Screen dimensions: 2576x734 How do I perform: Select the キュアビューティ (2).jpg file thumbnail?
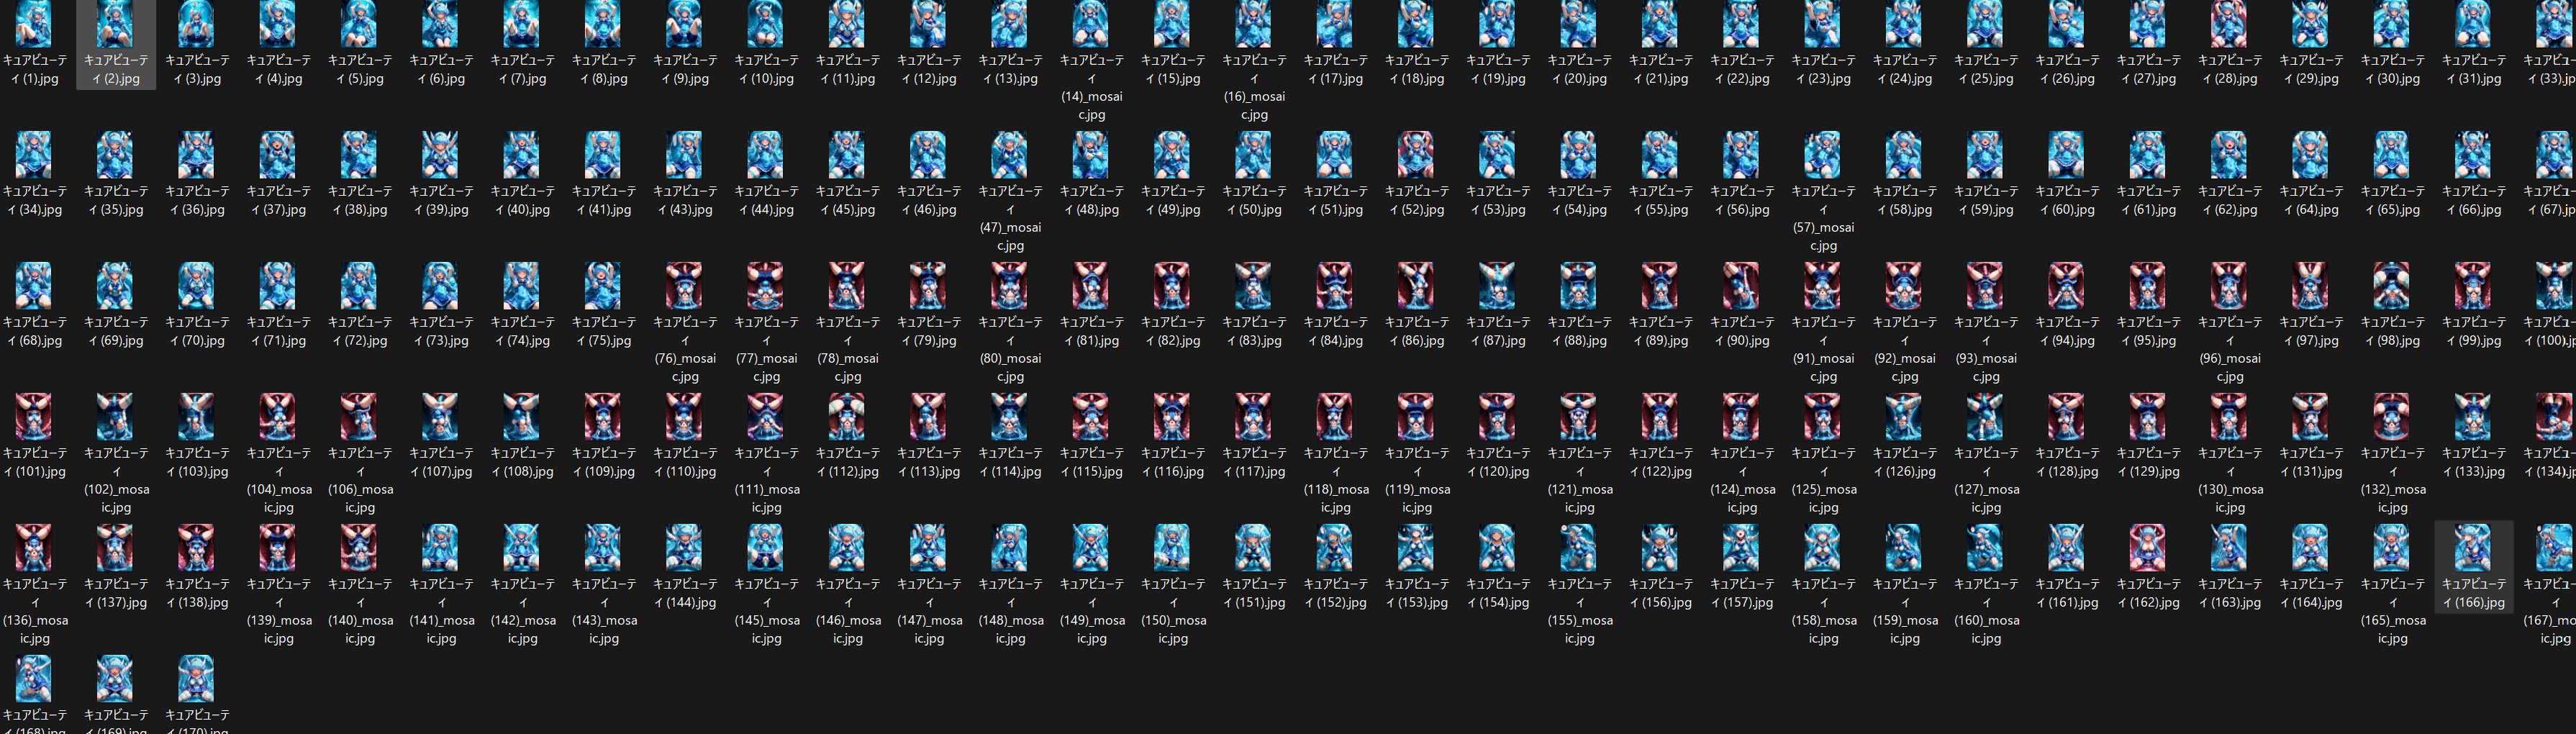coord(115,24)
